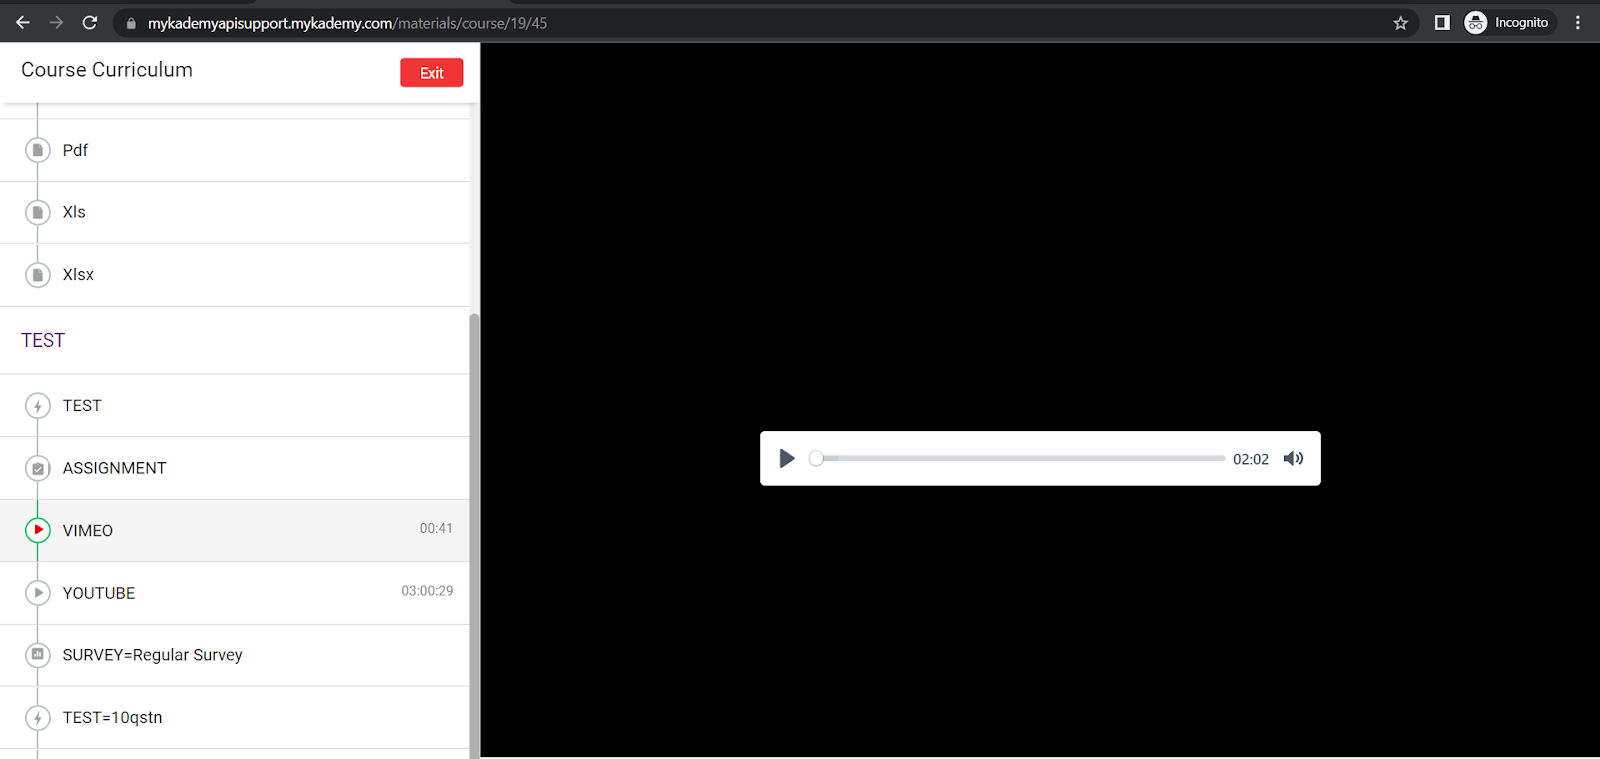Click the YOUTUBE play circle icon
Viewport: 1600px width, 759px height.
[x=38, y=593]
